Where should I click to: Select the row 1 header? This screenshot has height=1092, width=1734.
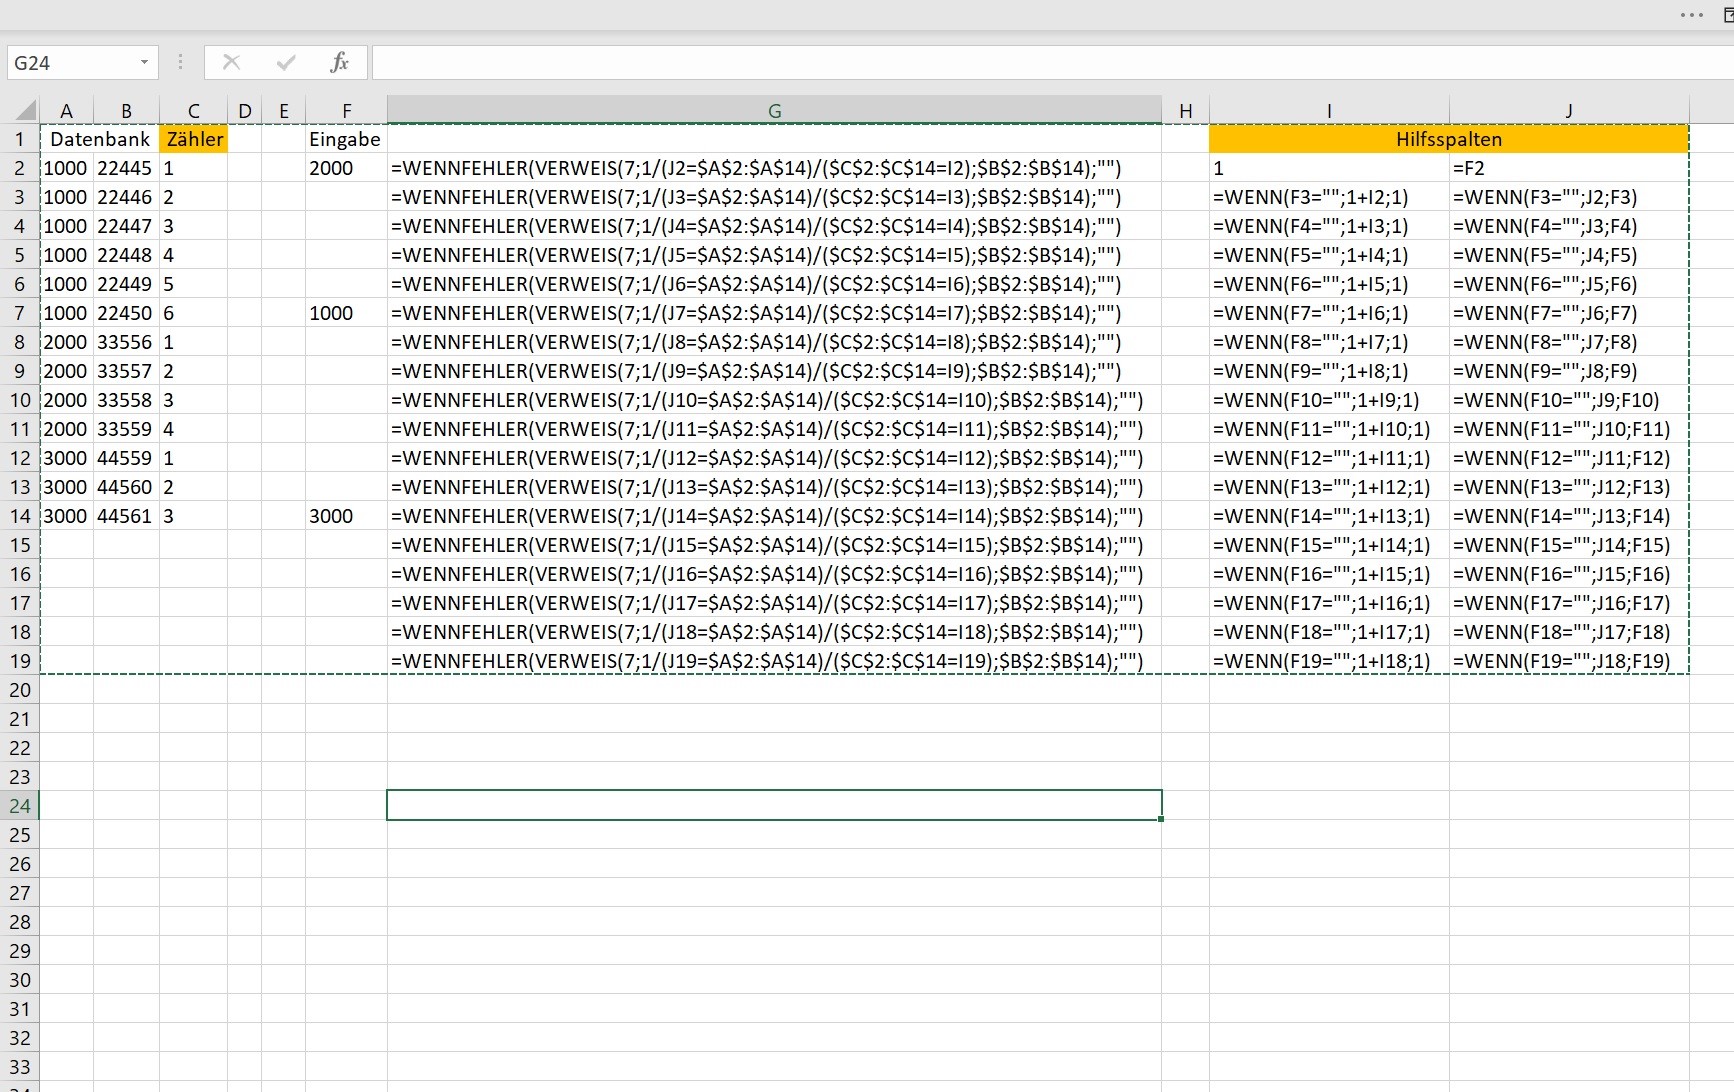point(20,139)
